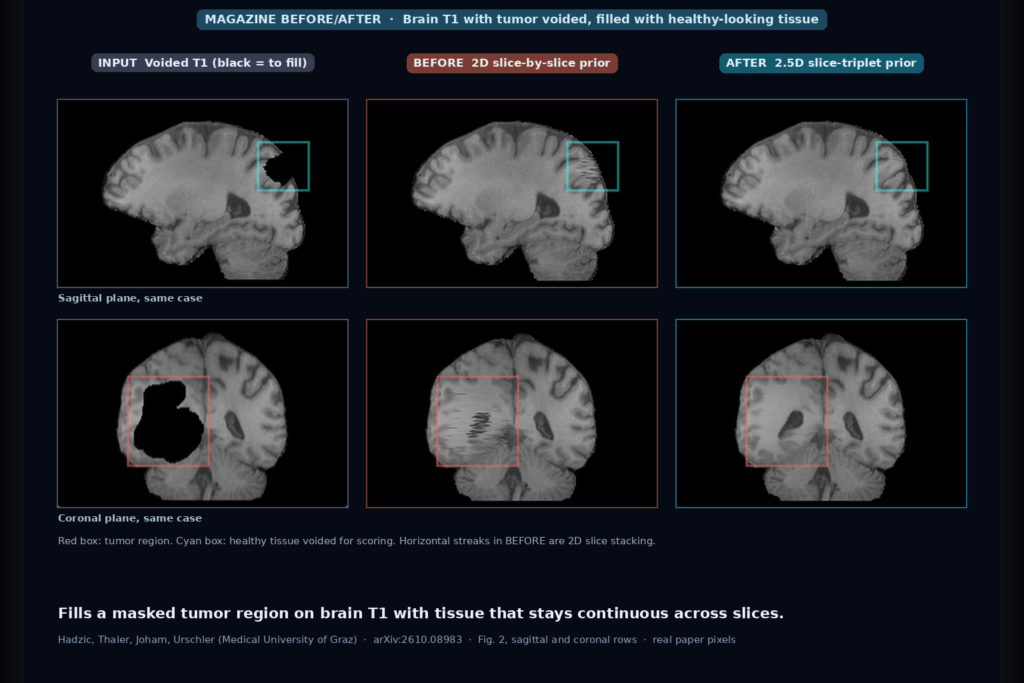Select the BEFORE 2D slice-by-slice prior label
Image resolution: width=1024 pixels, height=683 pixels.
[x=512, y=63]
